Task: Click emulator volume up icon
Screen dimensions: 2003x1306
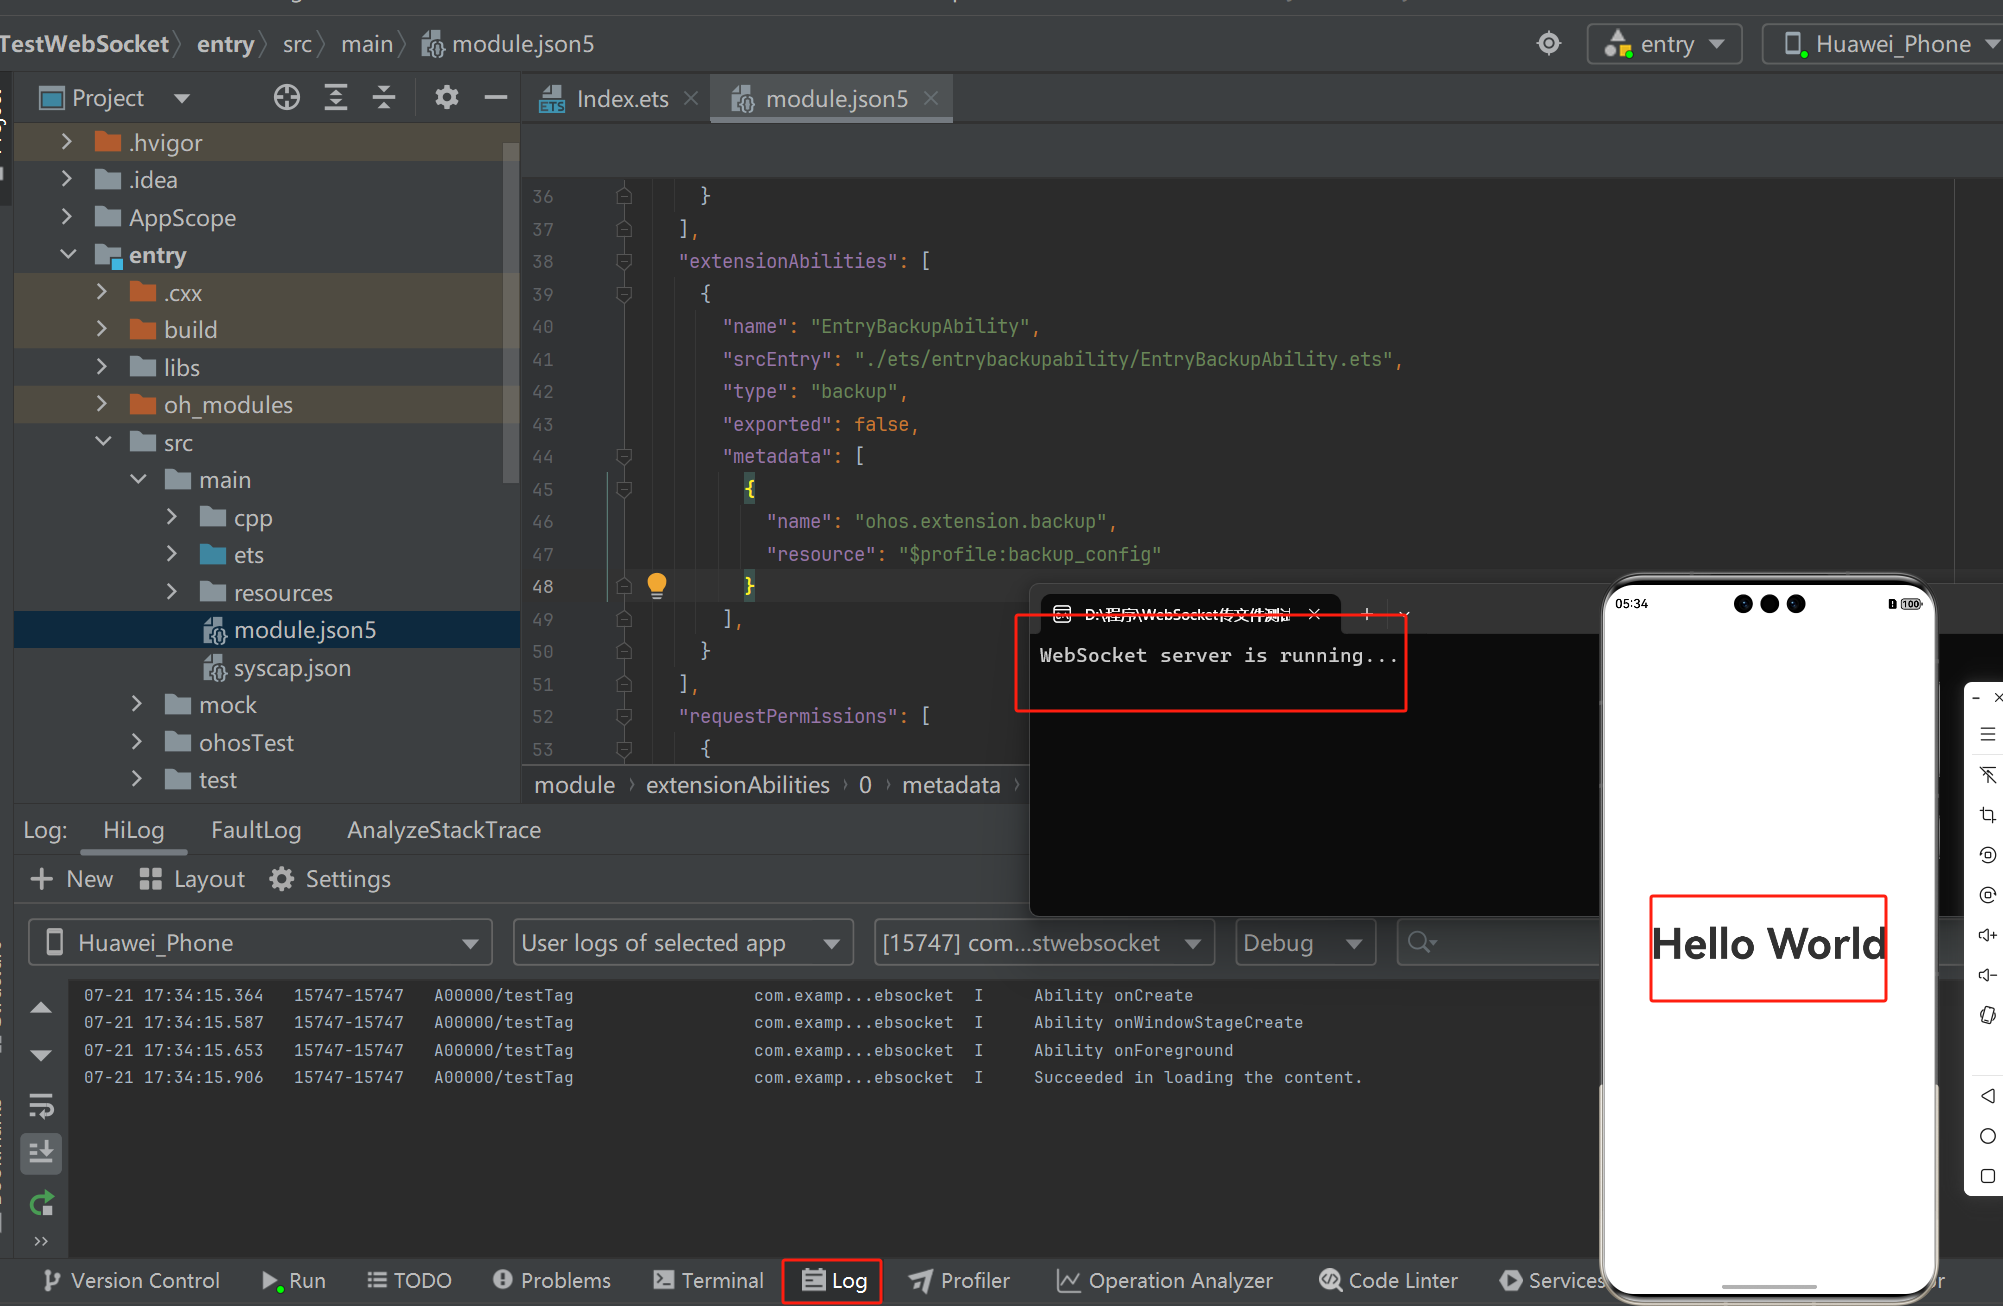Action: tap(1987, 935)
